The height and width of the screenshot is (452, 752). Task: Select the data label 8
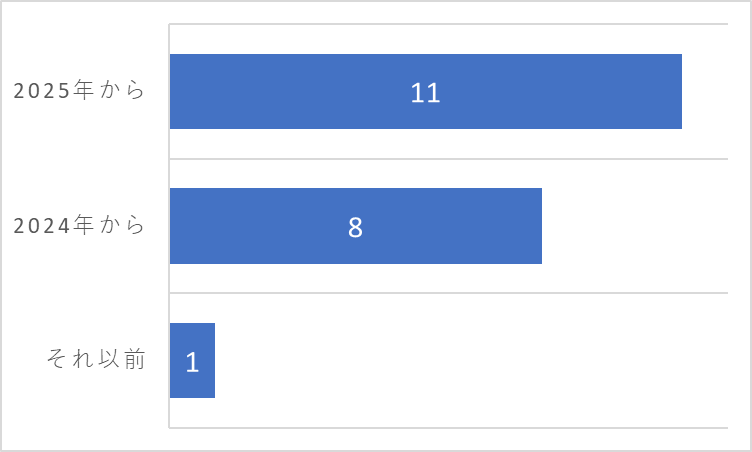pos(355,227)
